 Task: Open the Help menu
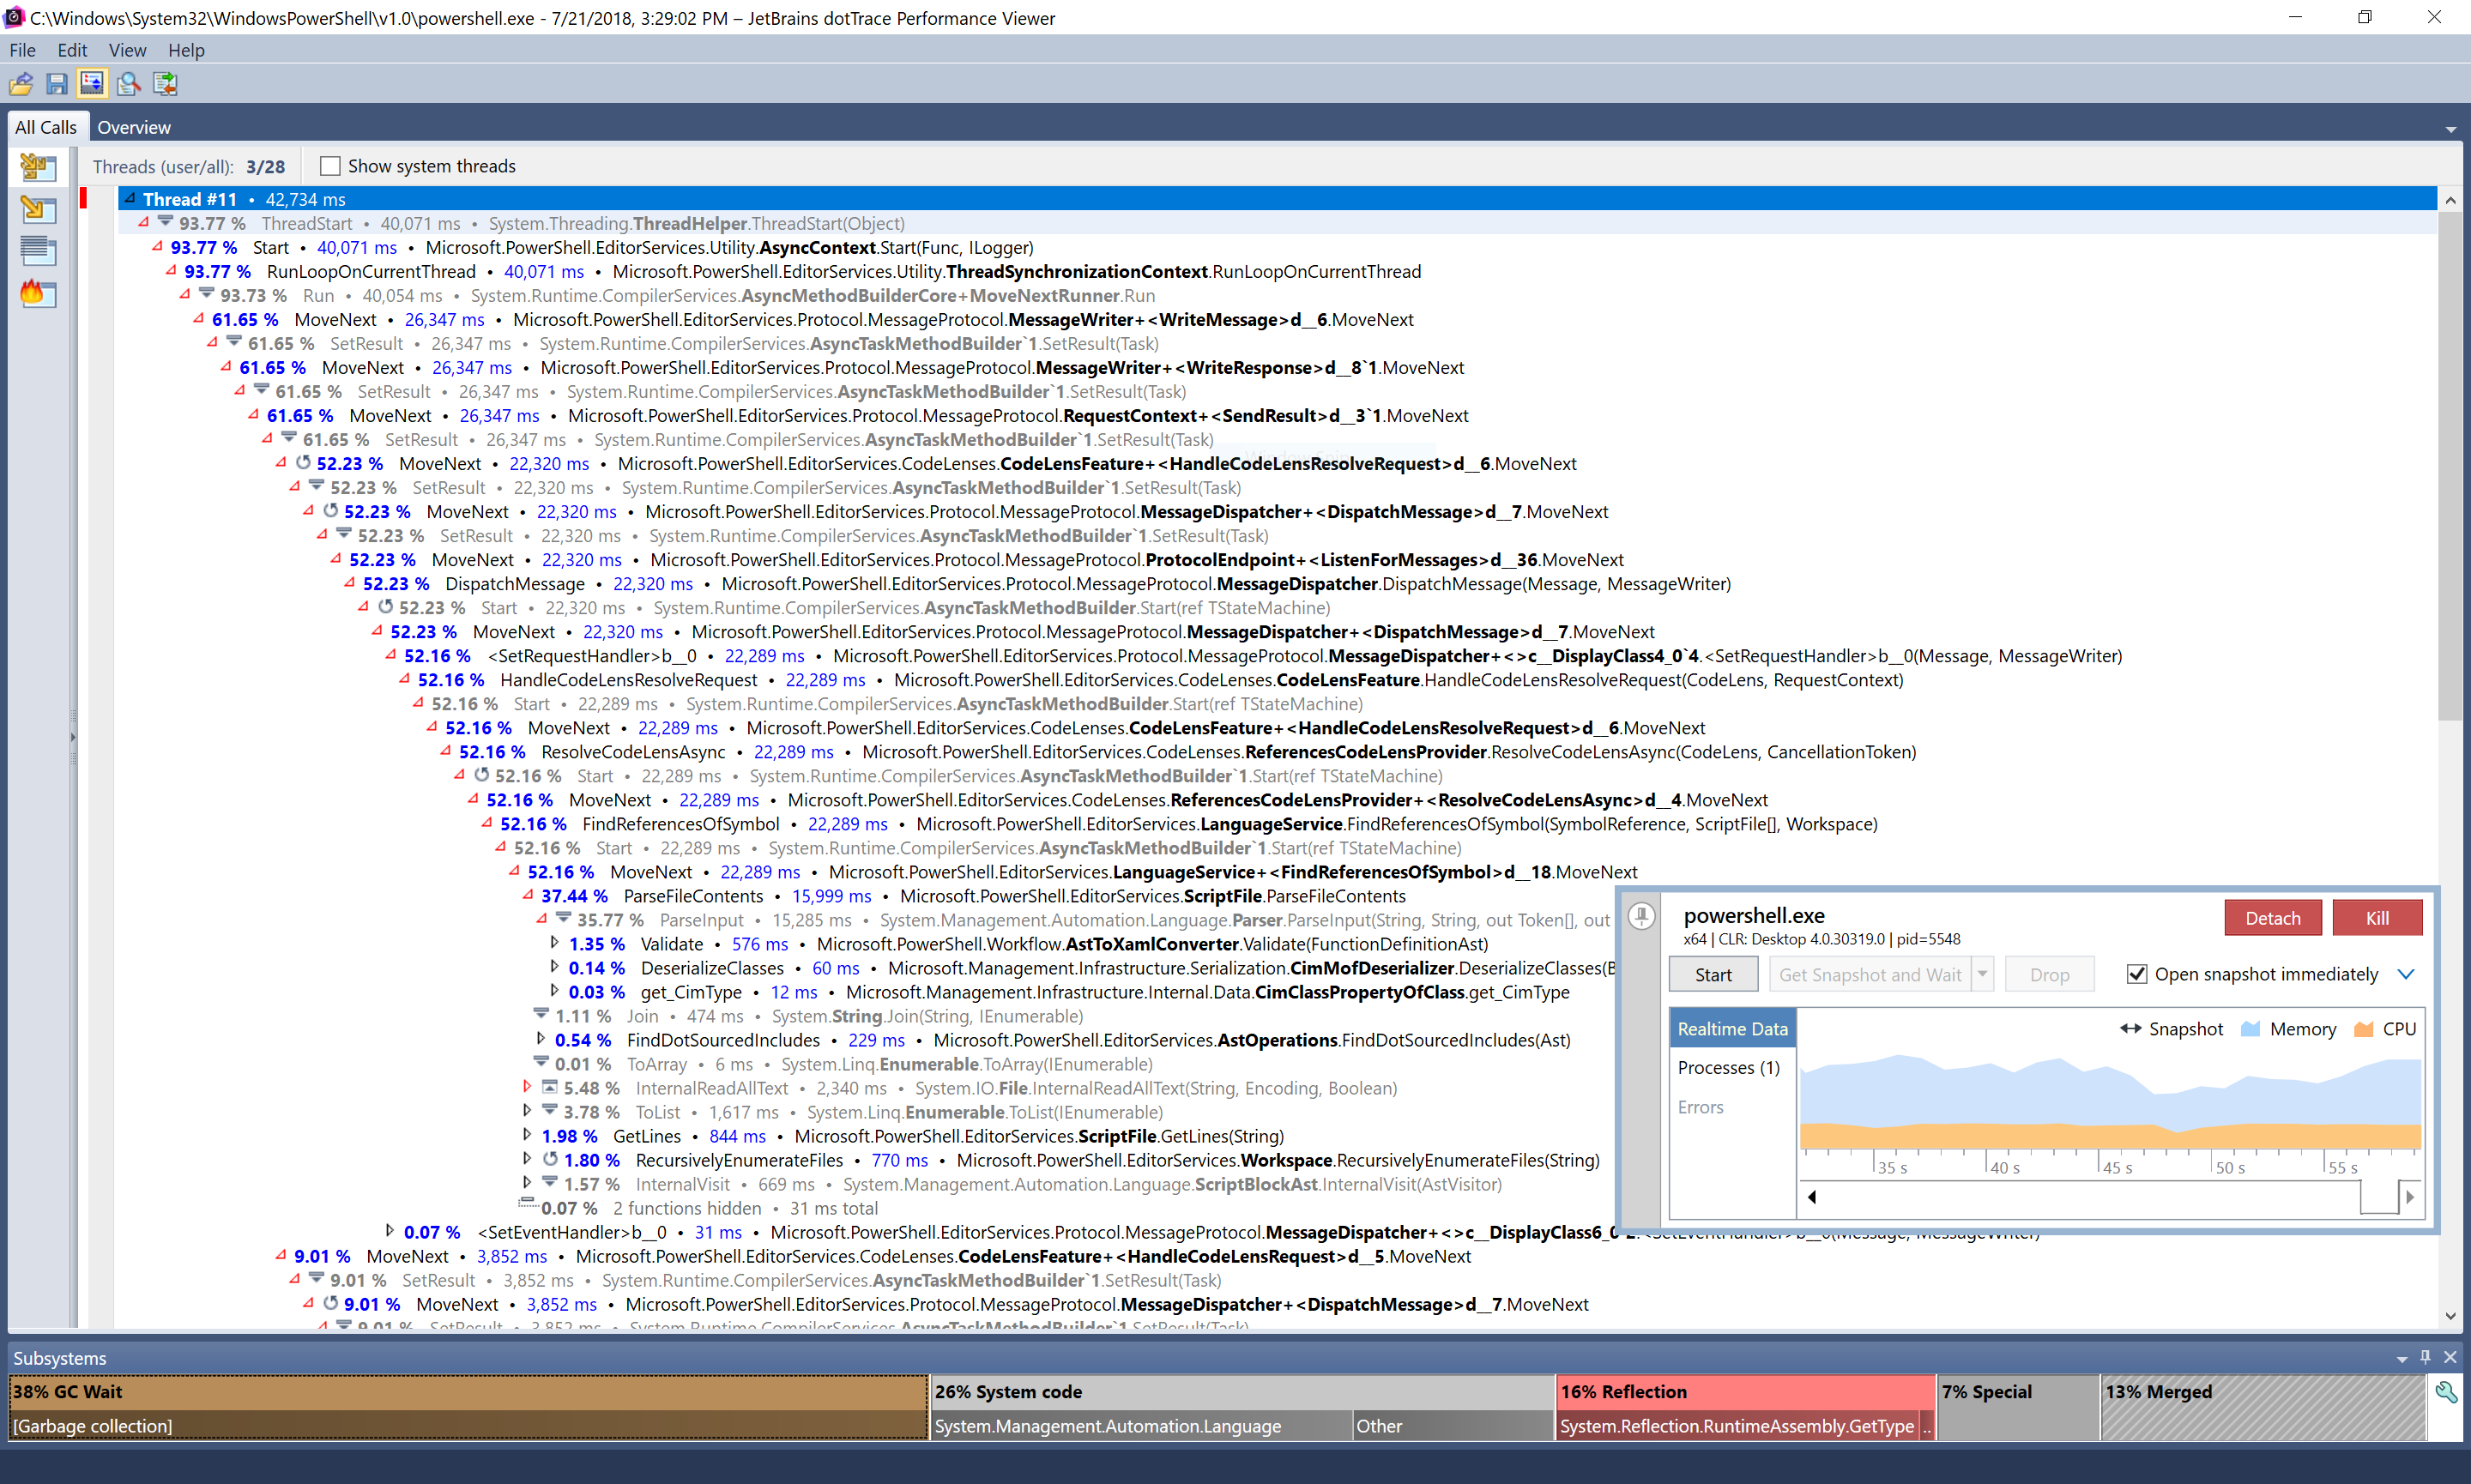[x=186, y=50]
